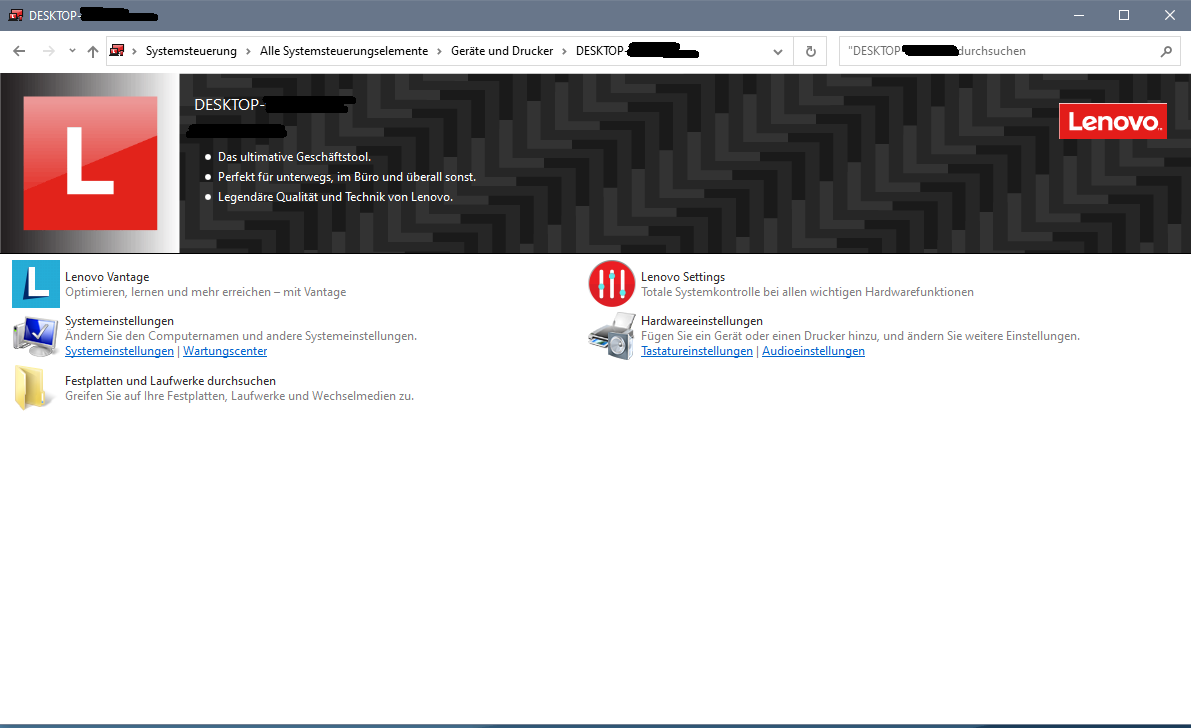Viewport: 1191px width, 728px height.
Task: Click 'Totale Systemkontrolle' description text
Action: click(807, 292)
